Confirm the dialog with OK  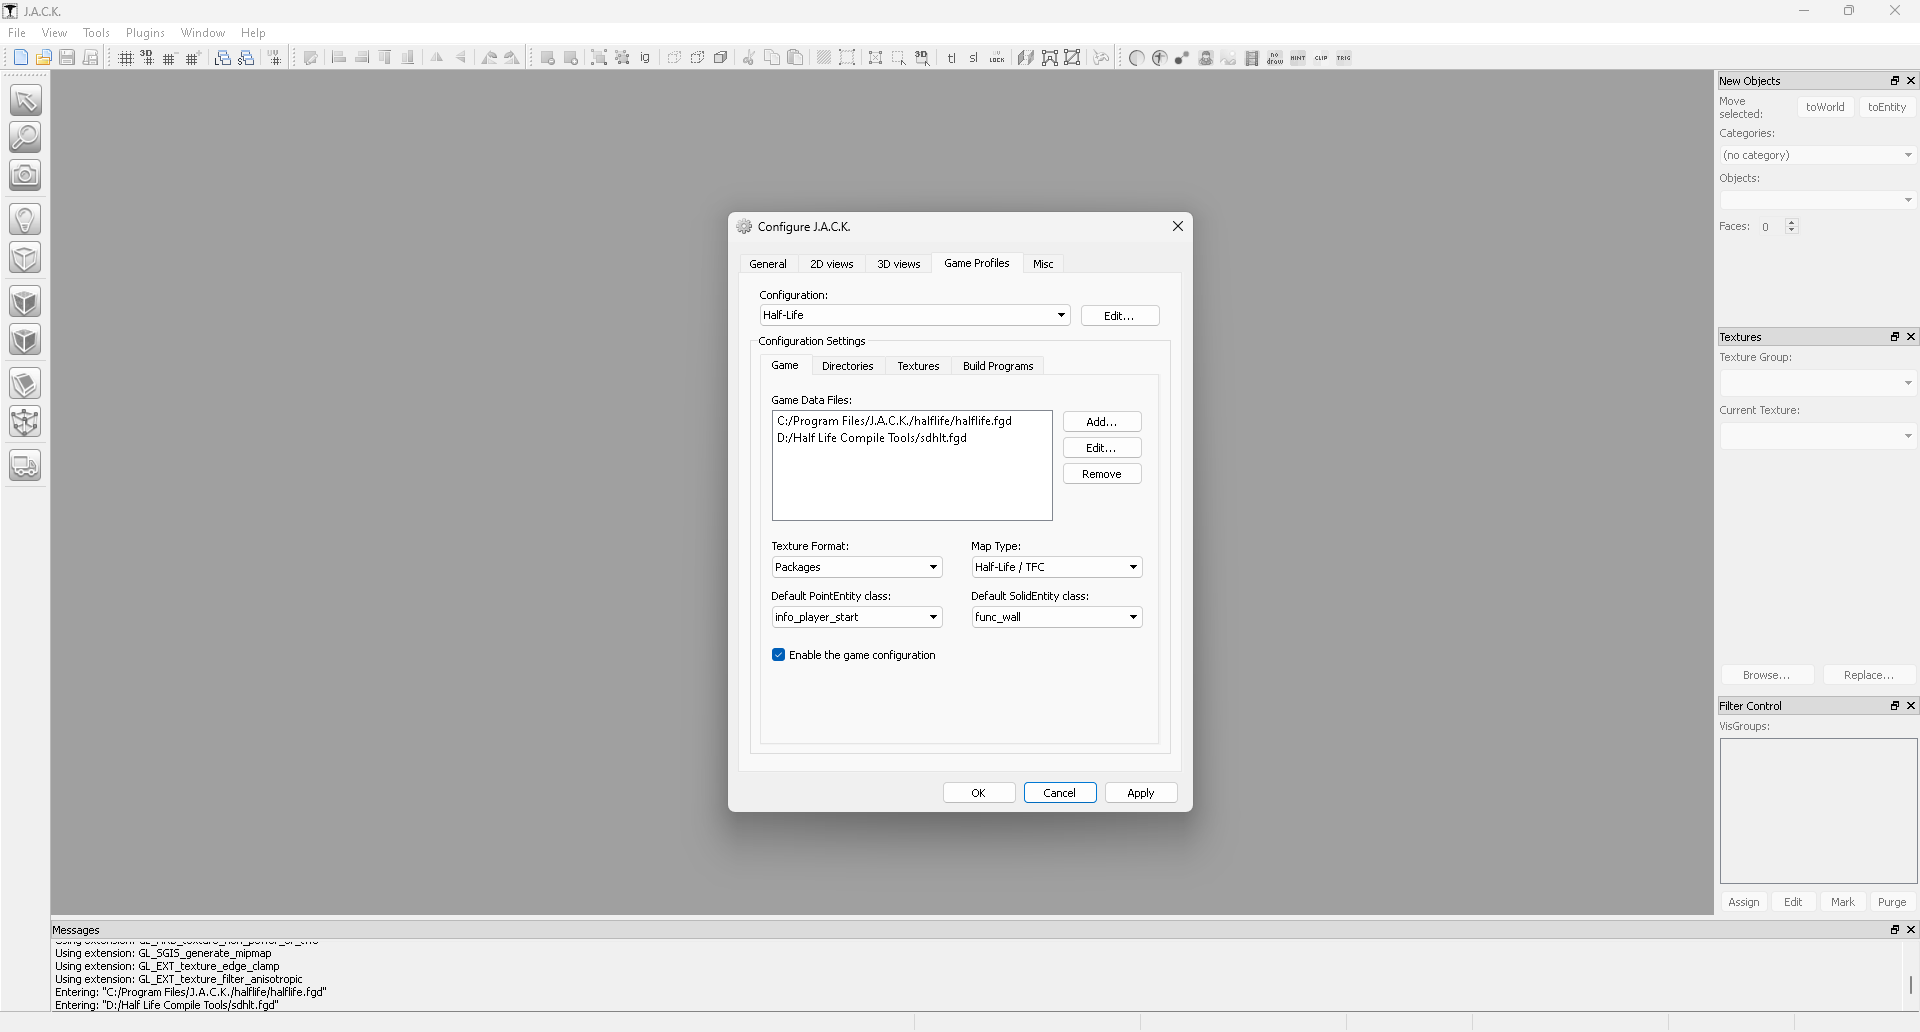pos(979,793)
